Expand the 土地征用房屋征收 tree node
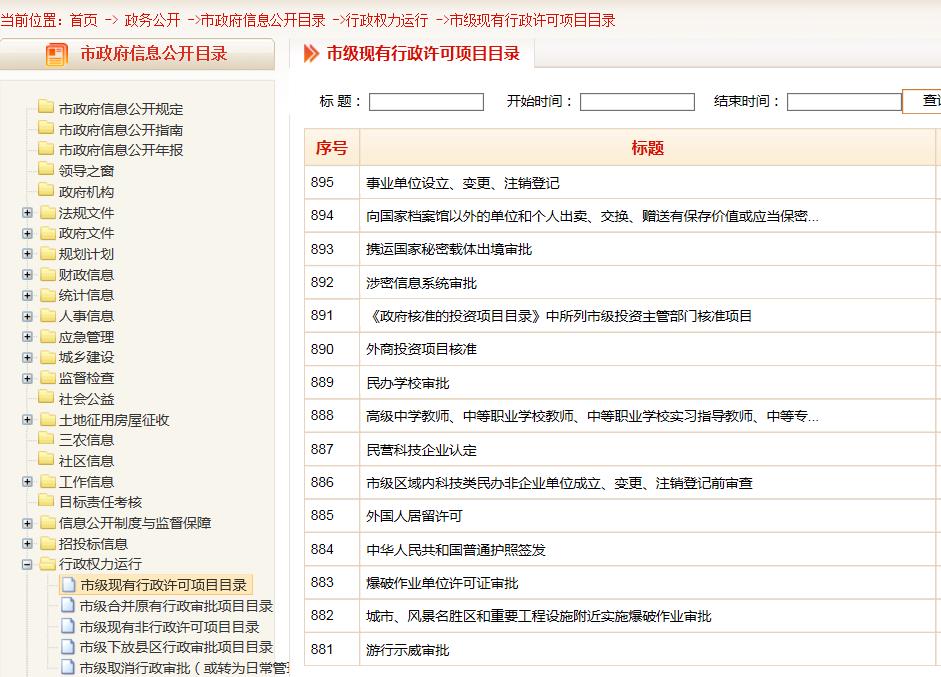 (x=27, y=420)
